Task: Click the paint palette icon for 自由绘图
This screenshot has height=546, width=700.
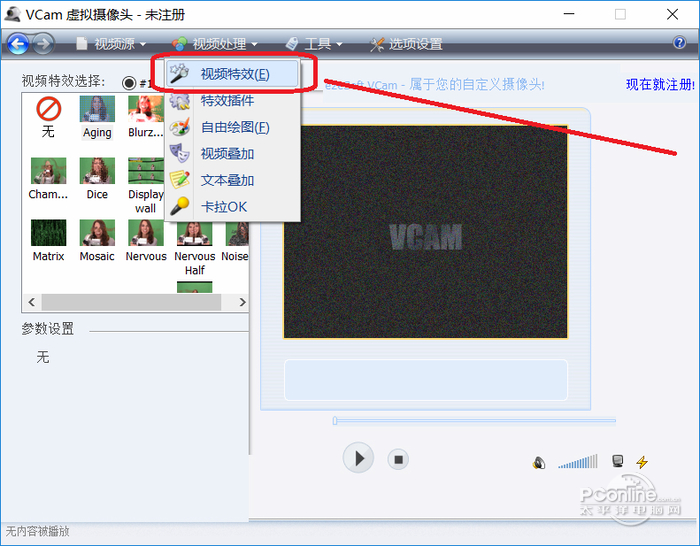Action: (x=179, y=127)
